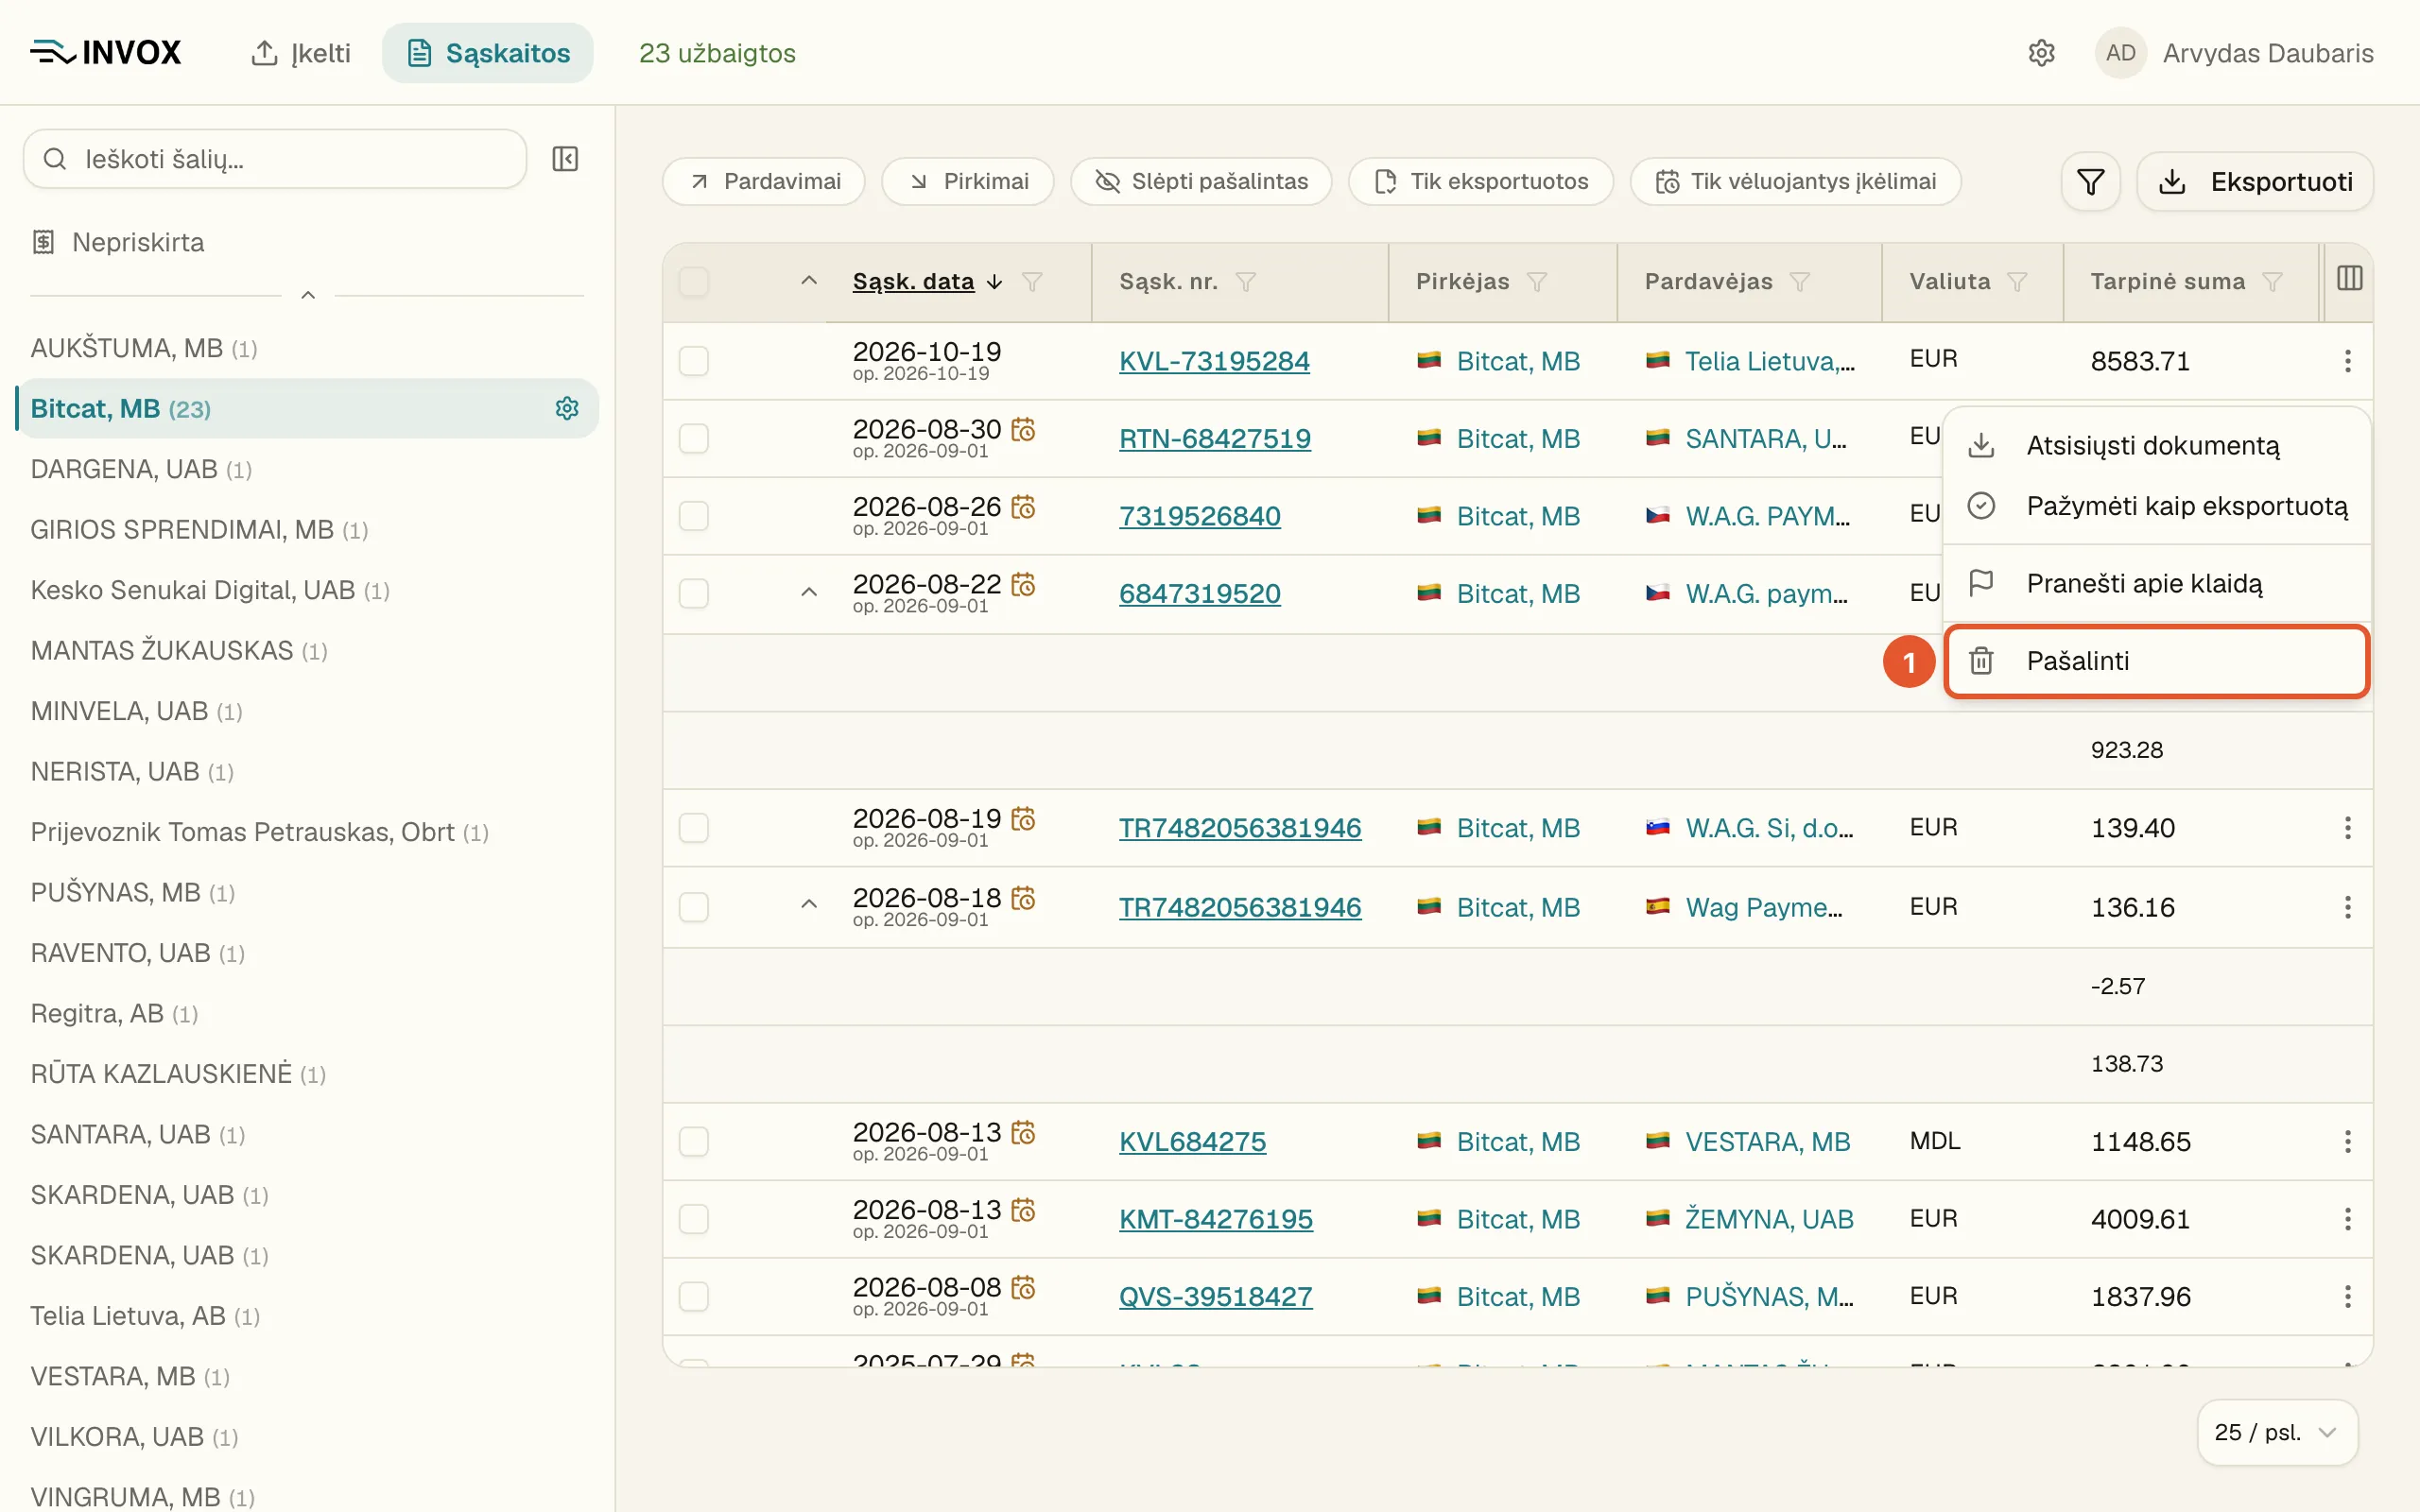The width and height of the screenshot is (2420, 1512).
Task: Toggle the Pardavimai filter chip
Action: (x=764, y=181)
